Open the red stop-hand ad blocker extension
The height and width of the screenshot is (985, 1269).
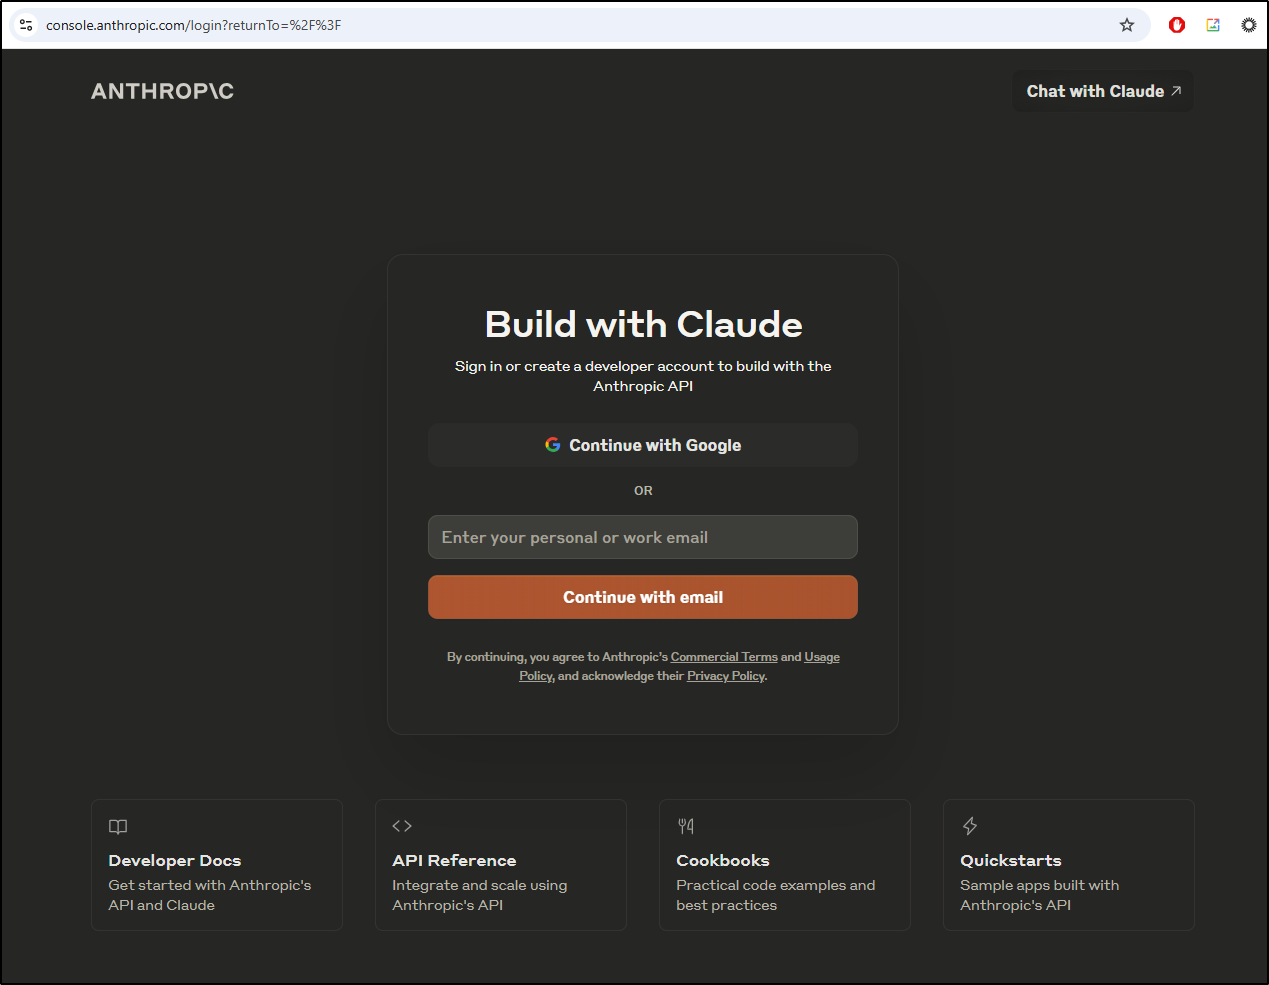pyautogui.click(x=1177, y=25)
